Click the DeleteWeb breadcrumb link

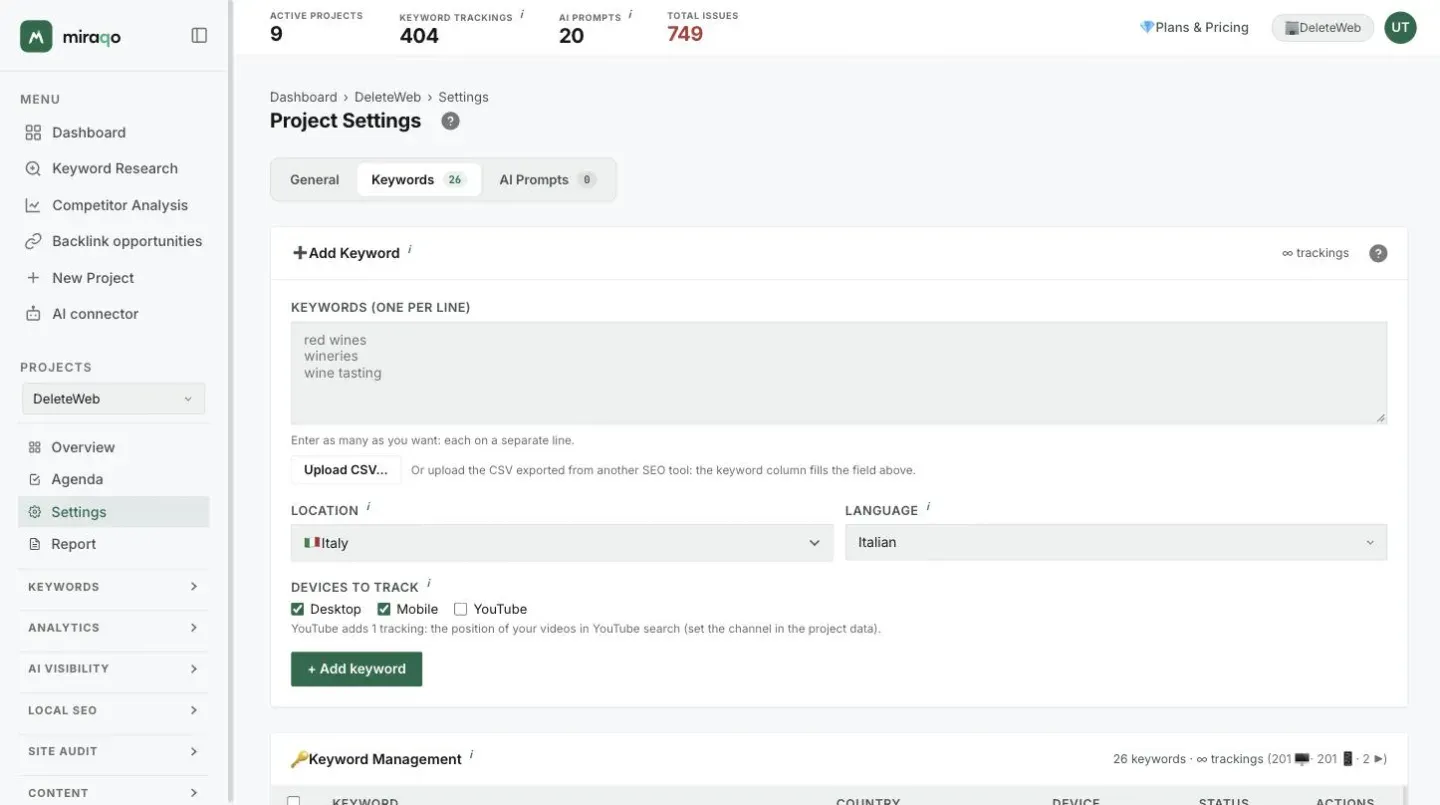(388, 97)
